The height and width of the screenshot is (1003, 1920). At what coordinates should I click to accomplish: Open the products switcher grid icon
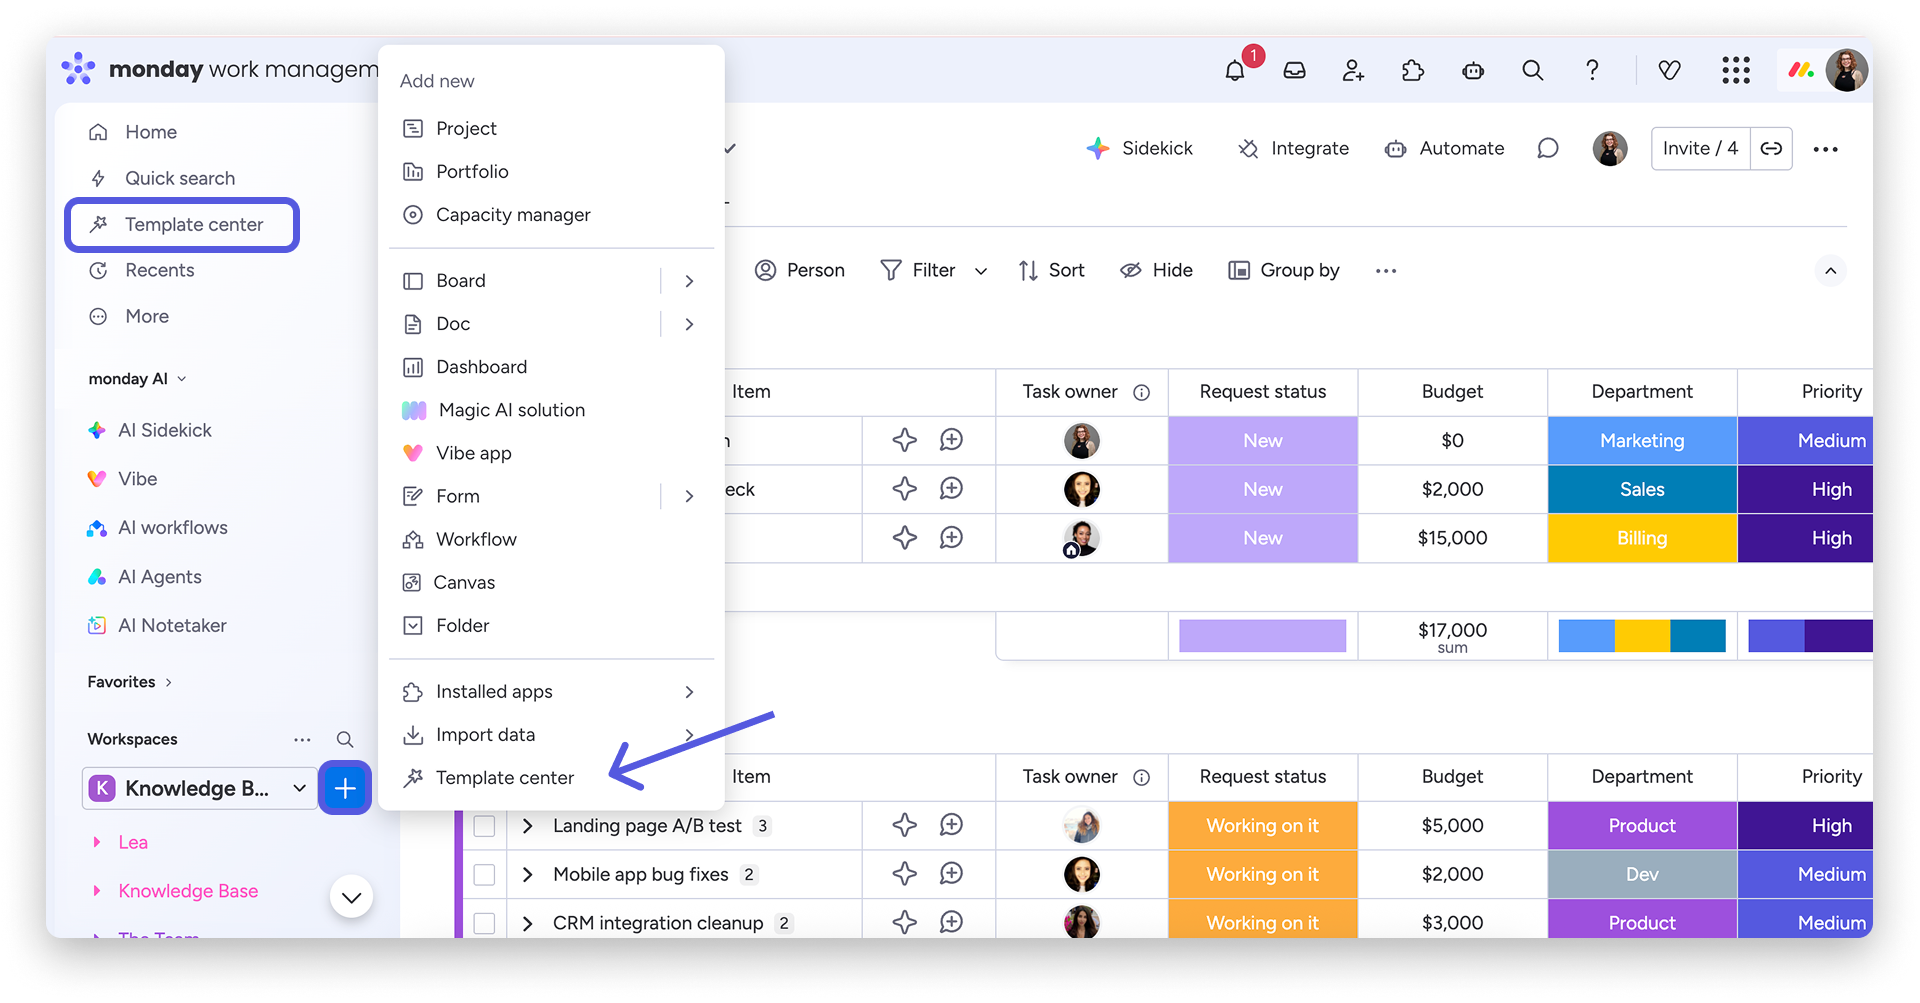[1736, 70]
